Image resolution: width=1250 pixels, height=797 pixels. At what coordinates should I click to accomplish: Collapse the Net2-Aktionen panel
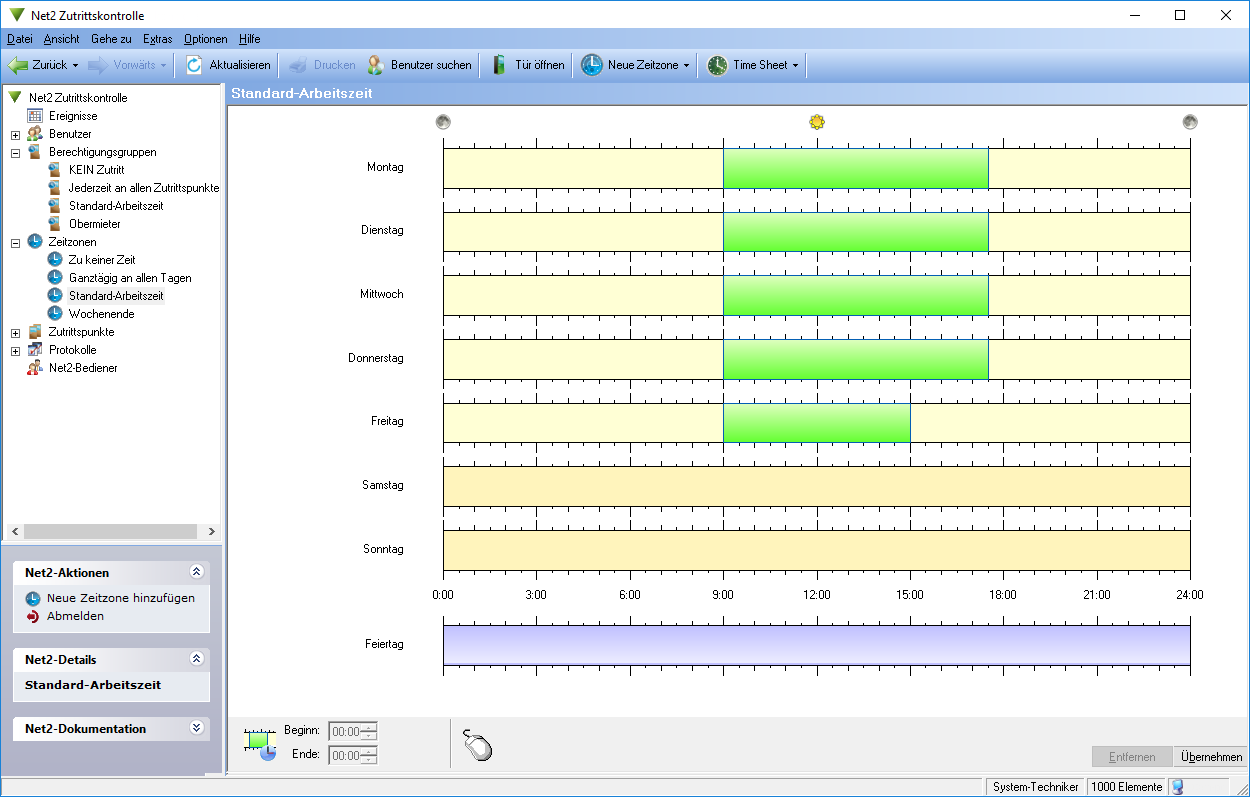click(x=196, y=572)
